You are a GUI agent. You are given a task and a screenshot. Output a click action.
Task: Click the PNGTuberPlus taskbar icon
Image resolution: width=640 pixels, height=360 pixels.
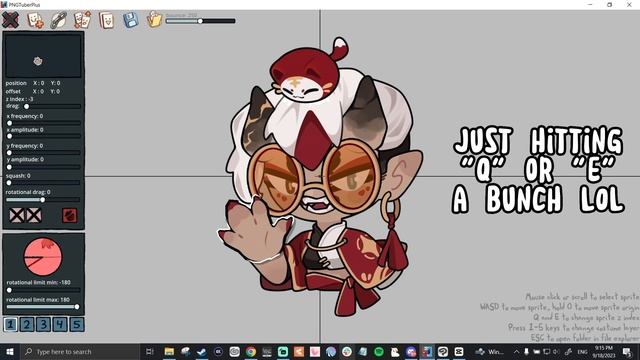point(427,351)
